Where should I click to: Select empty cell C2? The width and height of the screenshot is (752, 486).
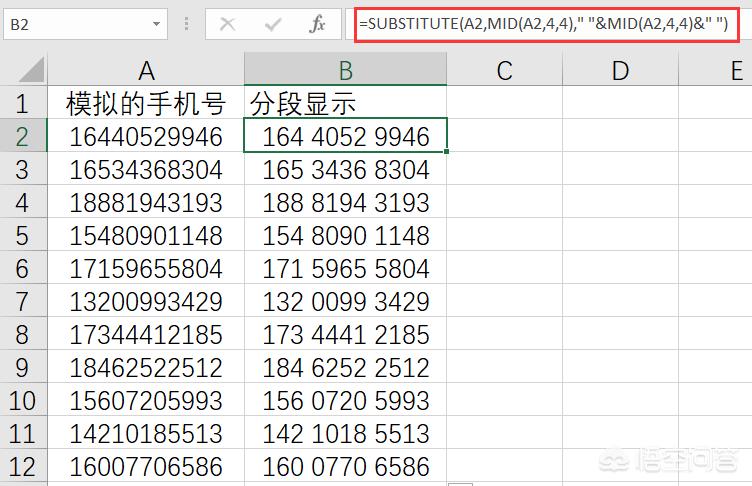click(x=504, y=136)
